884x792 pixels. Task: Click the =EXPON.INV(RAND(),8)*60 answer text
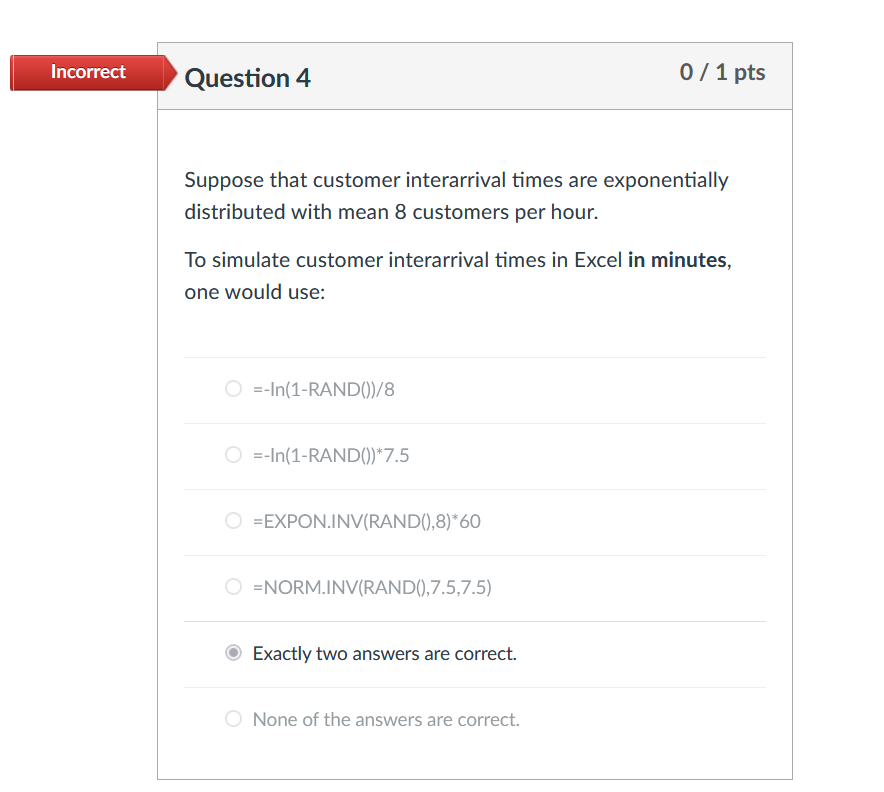366,521
